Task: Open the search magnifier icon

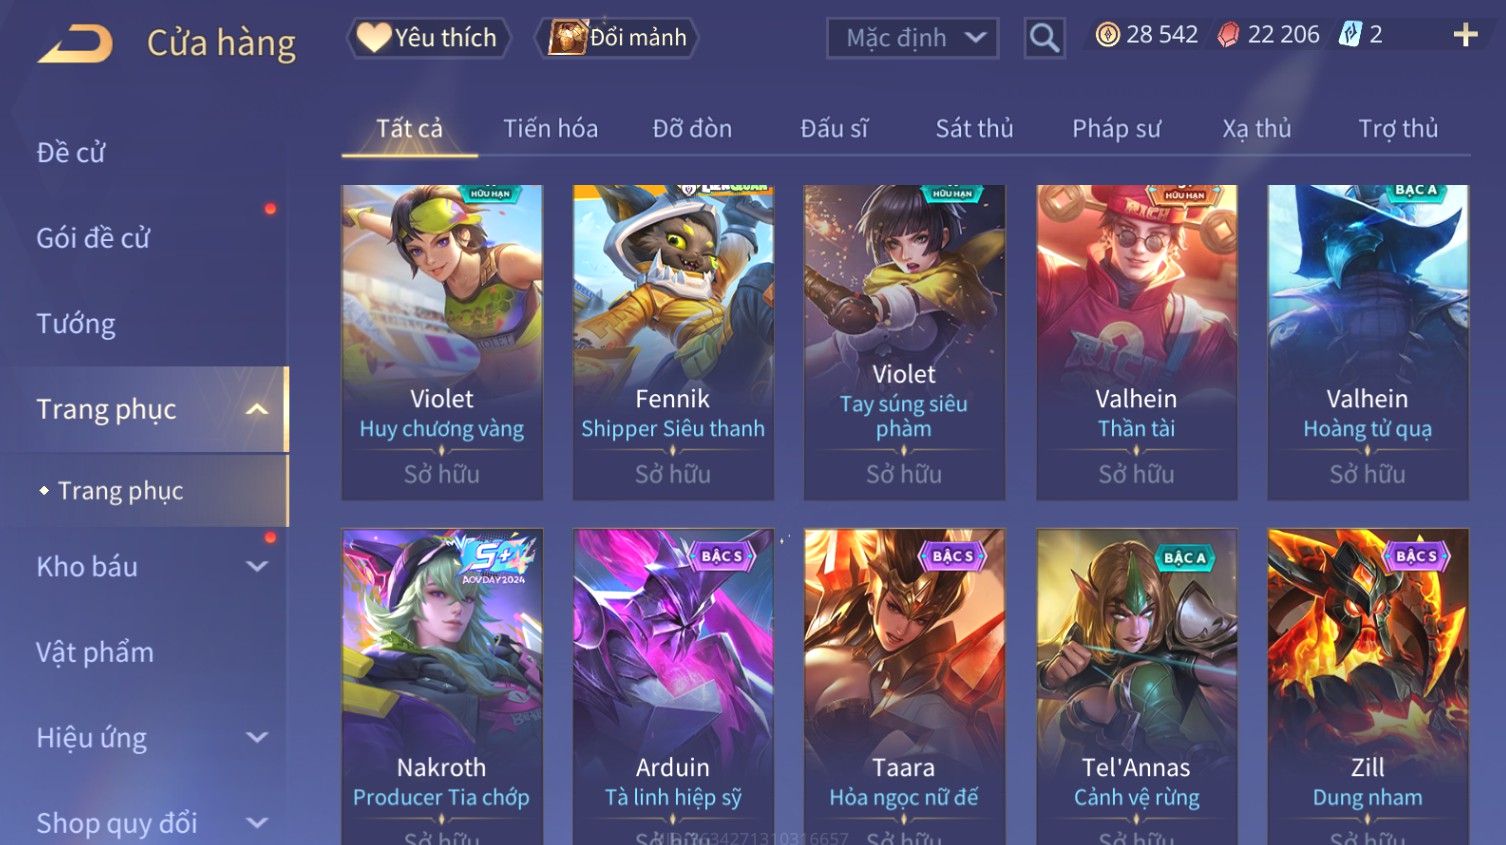Action: (1044, 38)
